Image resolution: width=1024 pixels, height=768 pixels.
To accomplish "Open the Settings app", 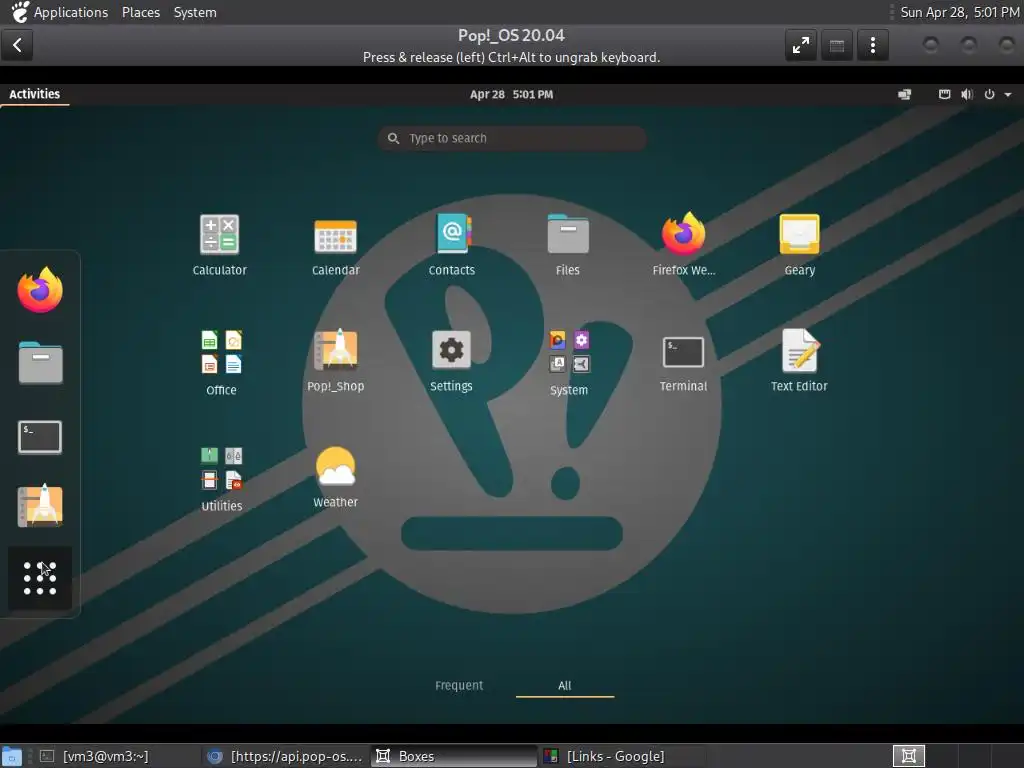I will point(451,360).
